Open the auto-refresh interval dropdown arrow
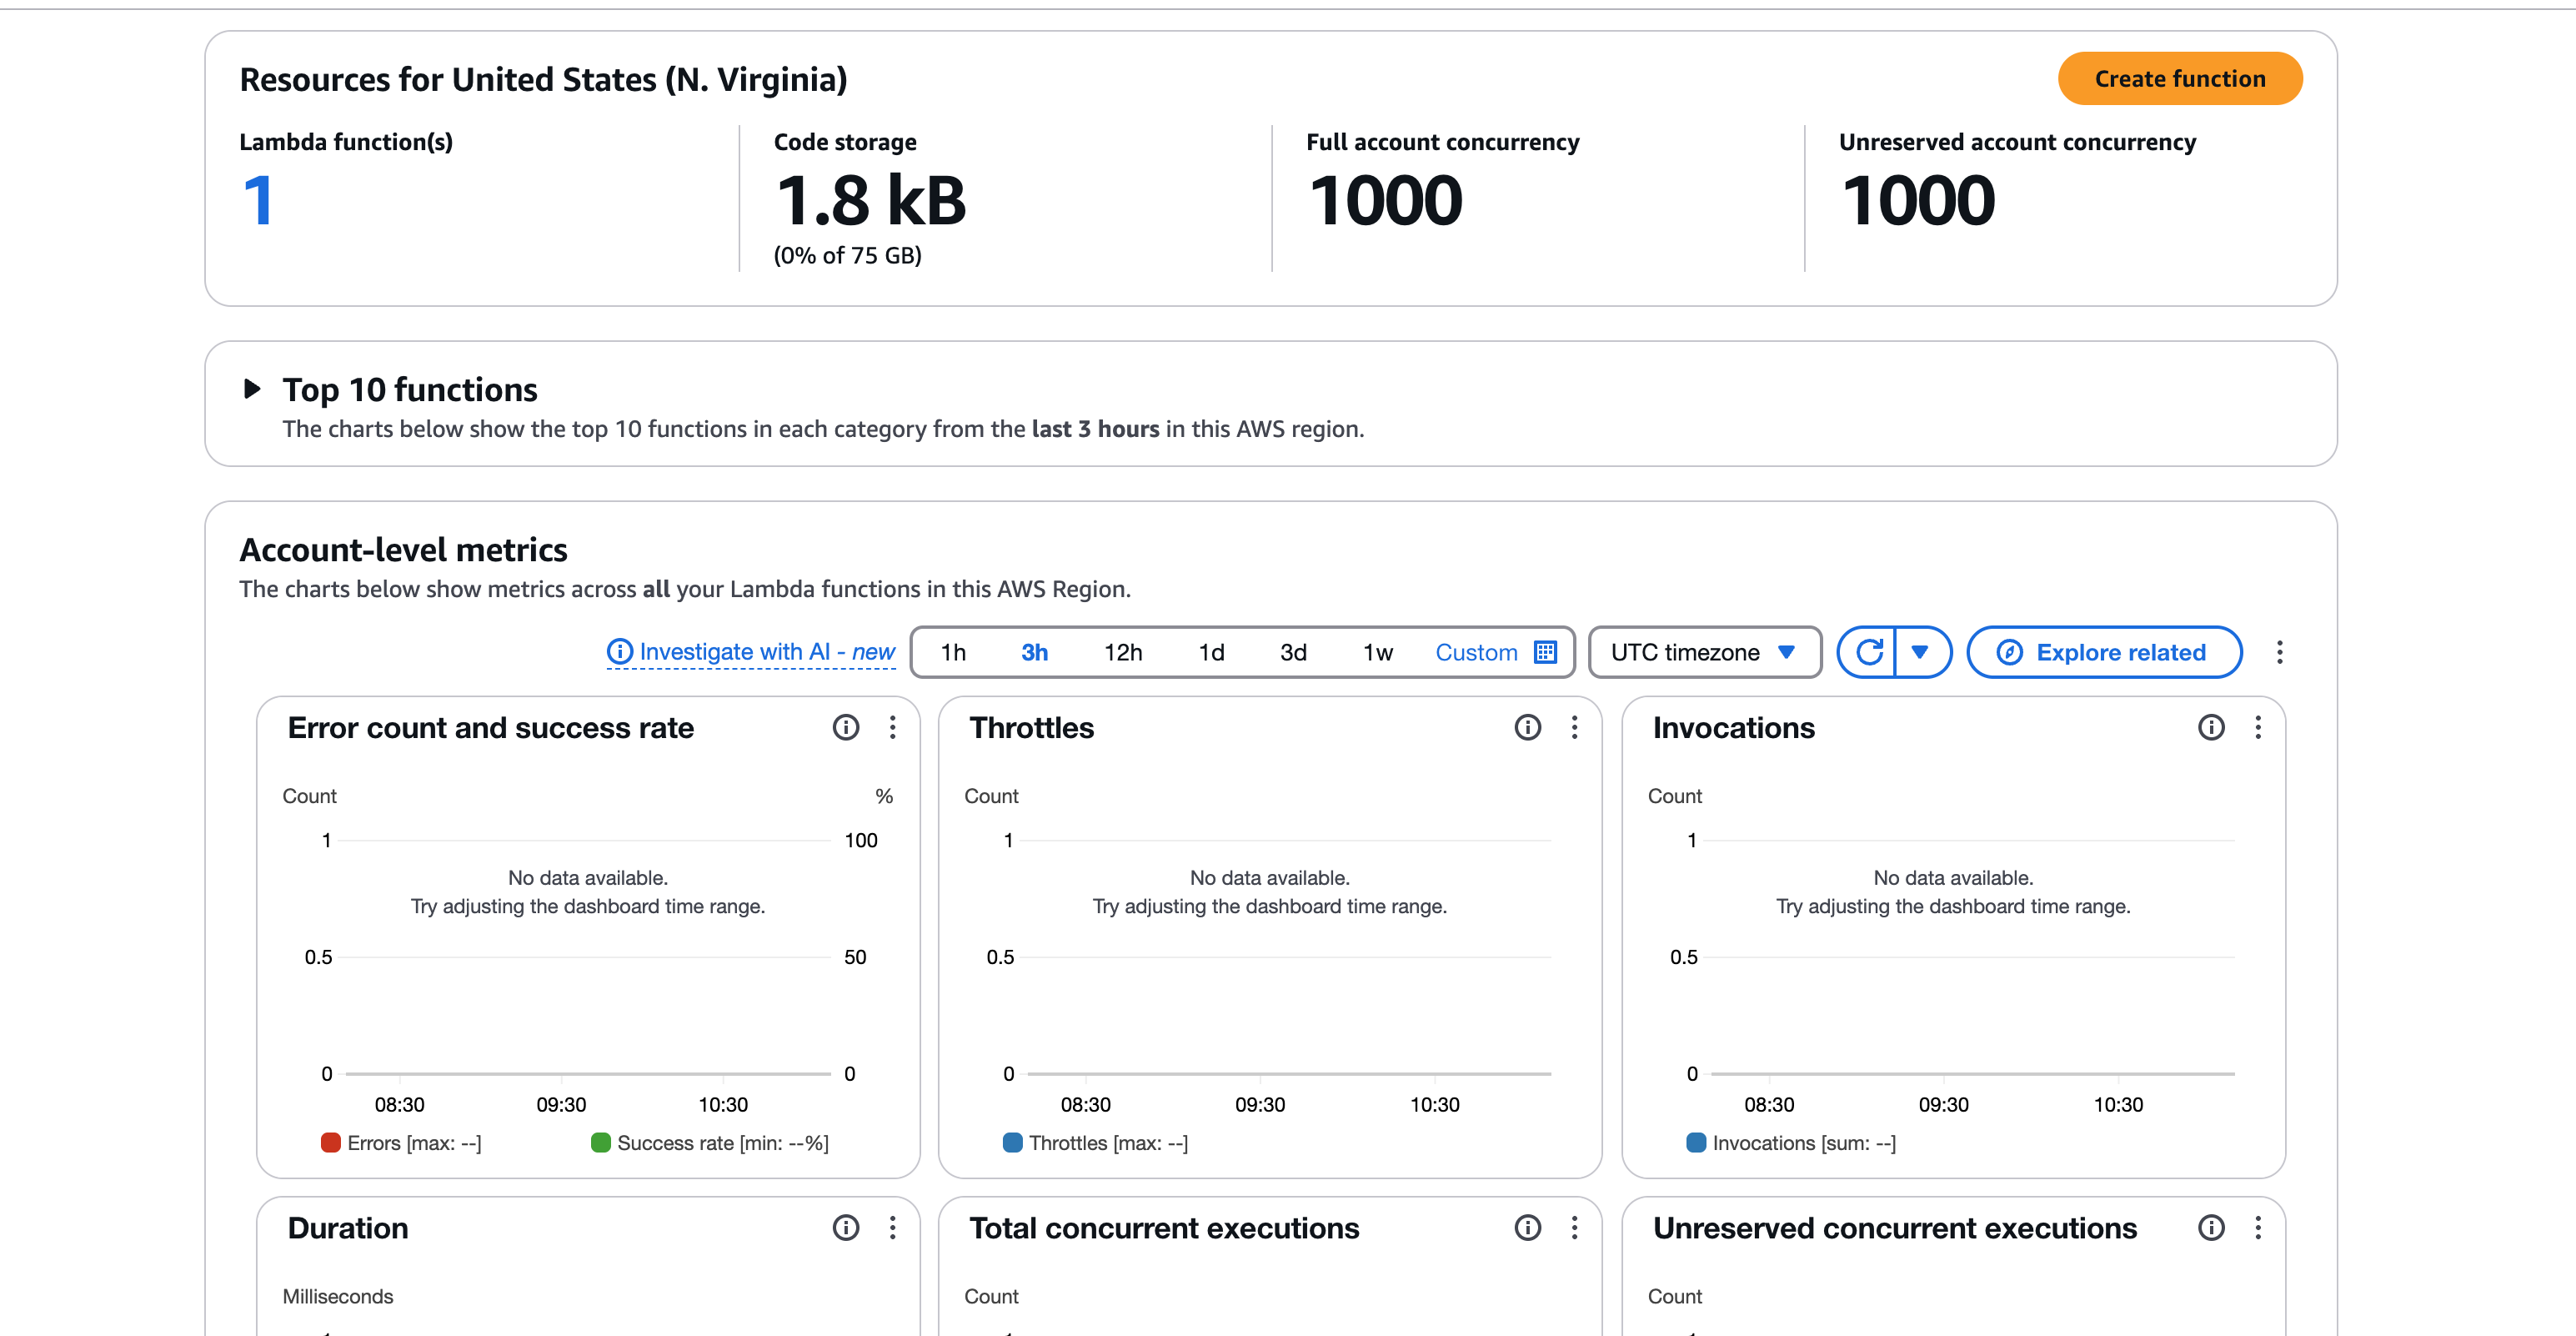 1920,652
